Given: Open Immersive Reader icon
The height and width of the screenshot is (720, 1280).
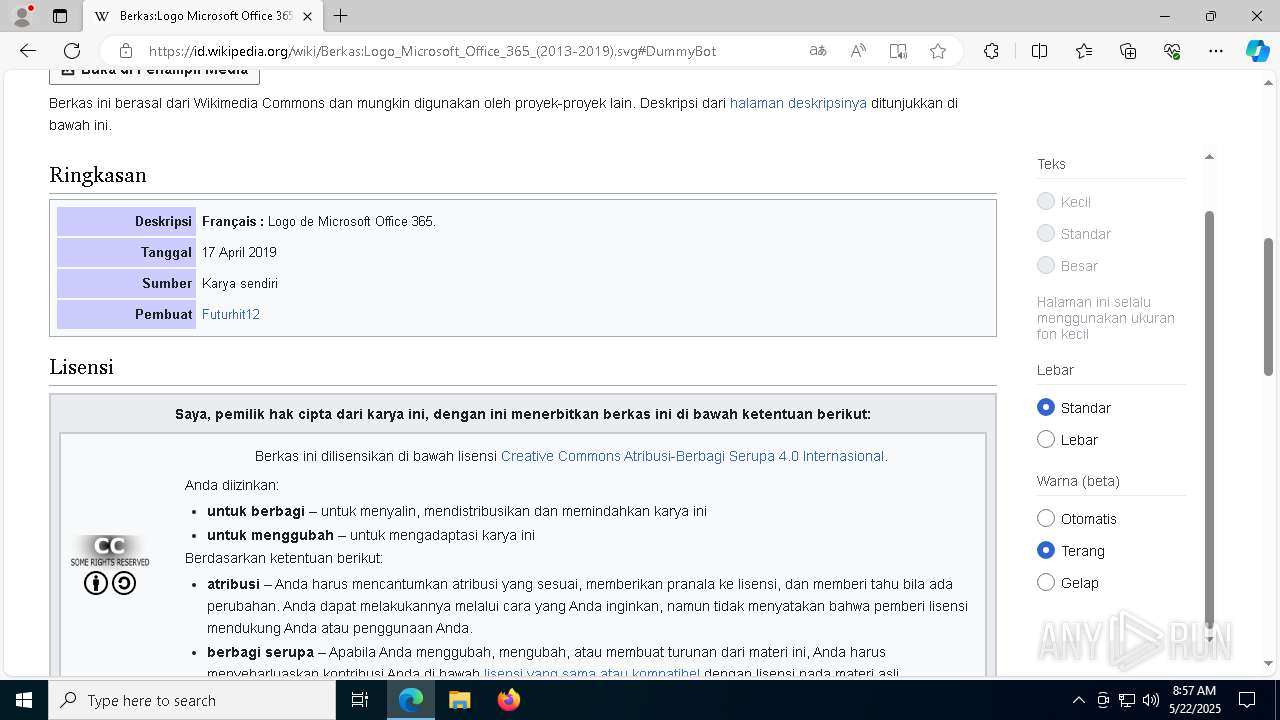Looking at the screenshot, I should (898, 51).
